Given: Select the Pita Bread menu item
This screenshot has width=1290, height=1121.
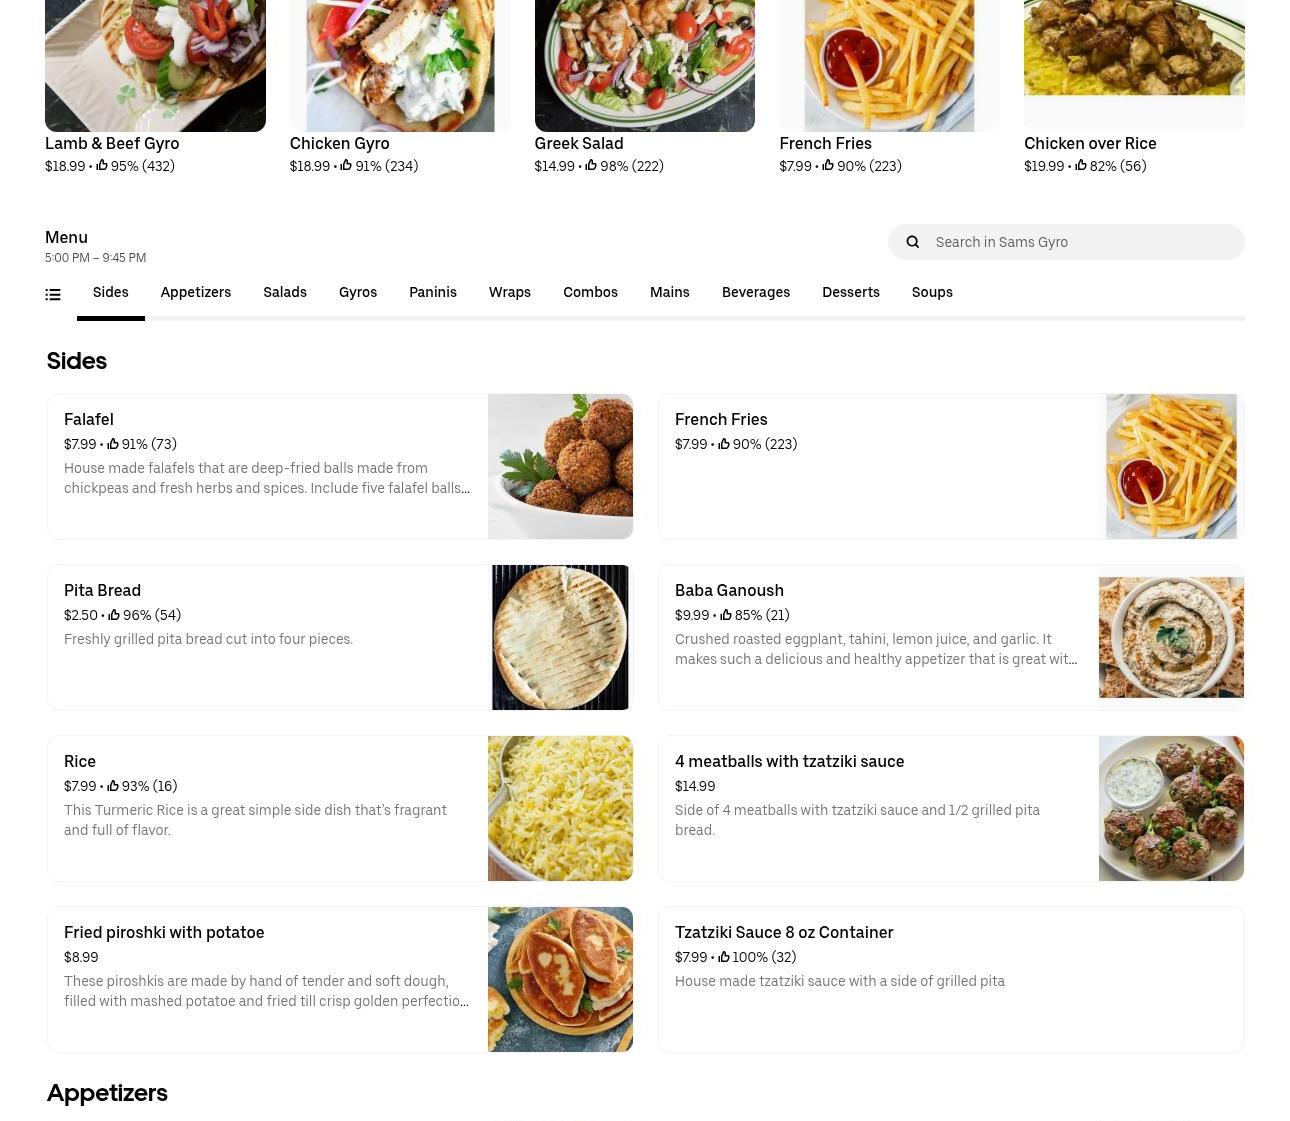Looking at the screenshot, I should click(x=340, y=637).
